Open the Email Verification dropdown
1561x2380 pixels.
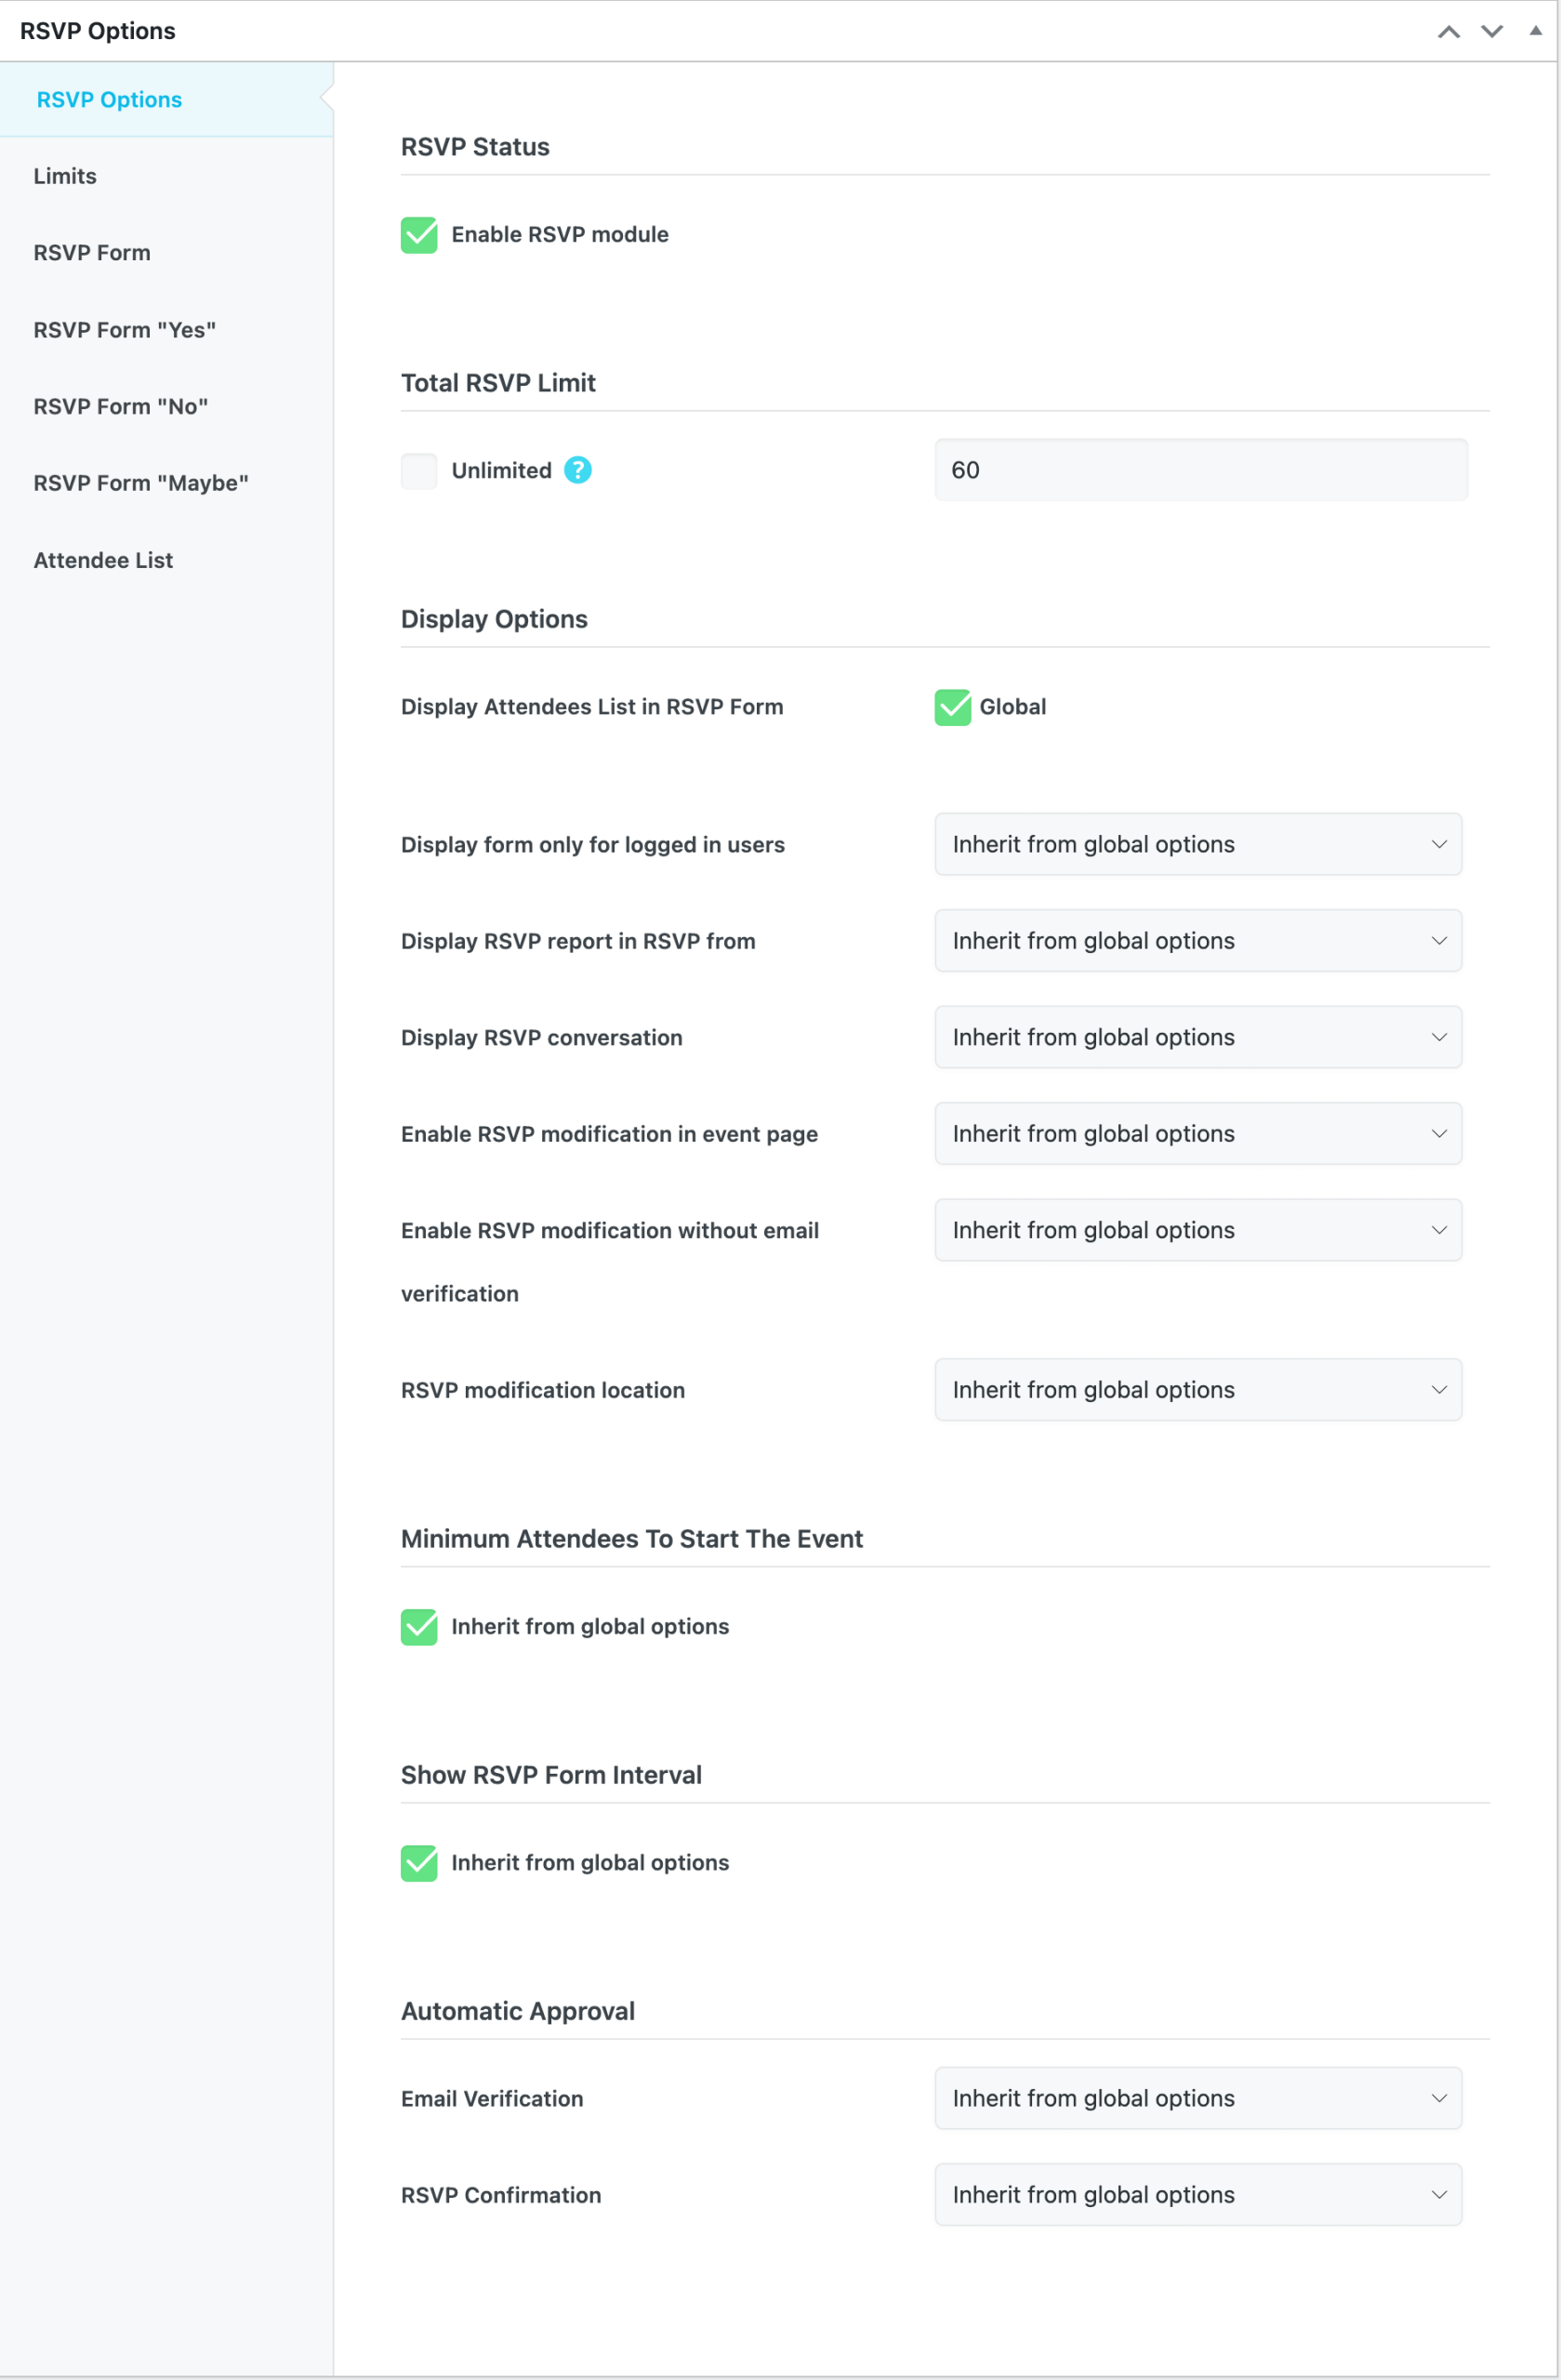[1197, 2098]
